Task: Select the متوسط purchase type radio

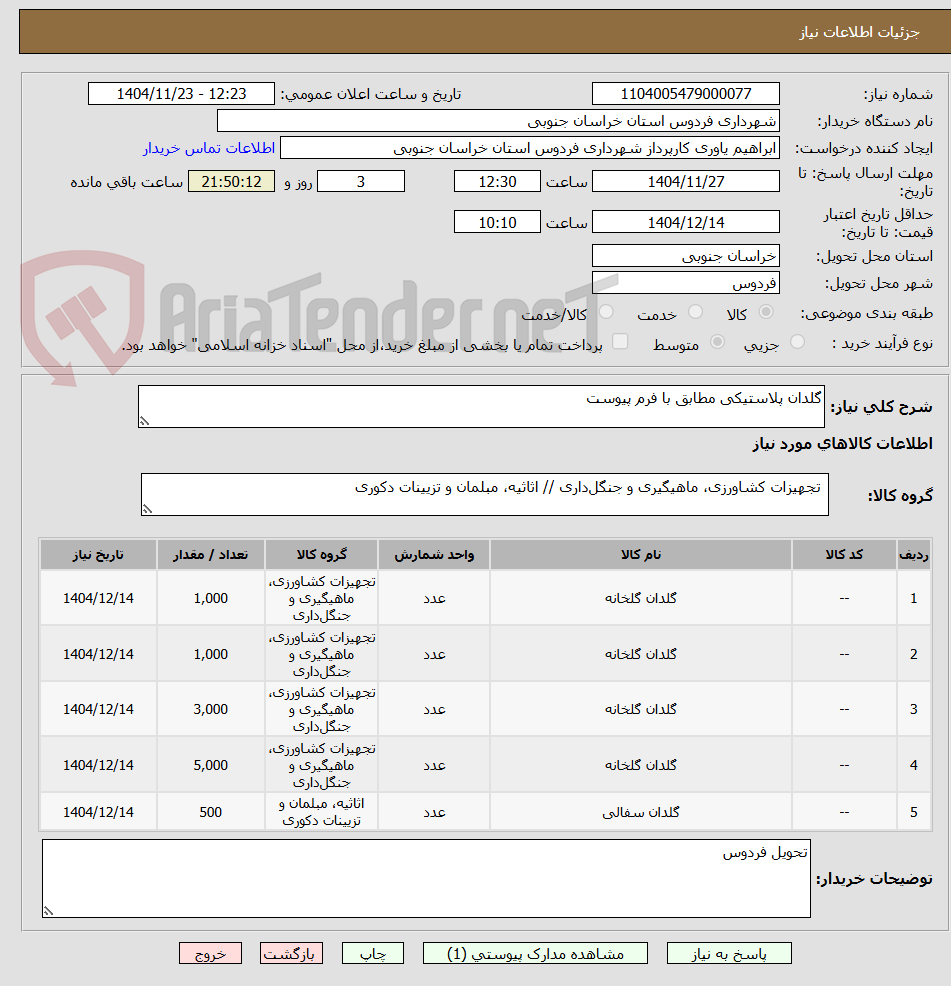Action: click(x=717, y=342)
